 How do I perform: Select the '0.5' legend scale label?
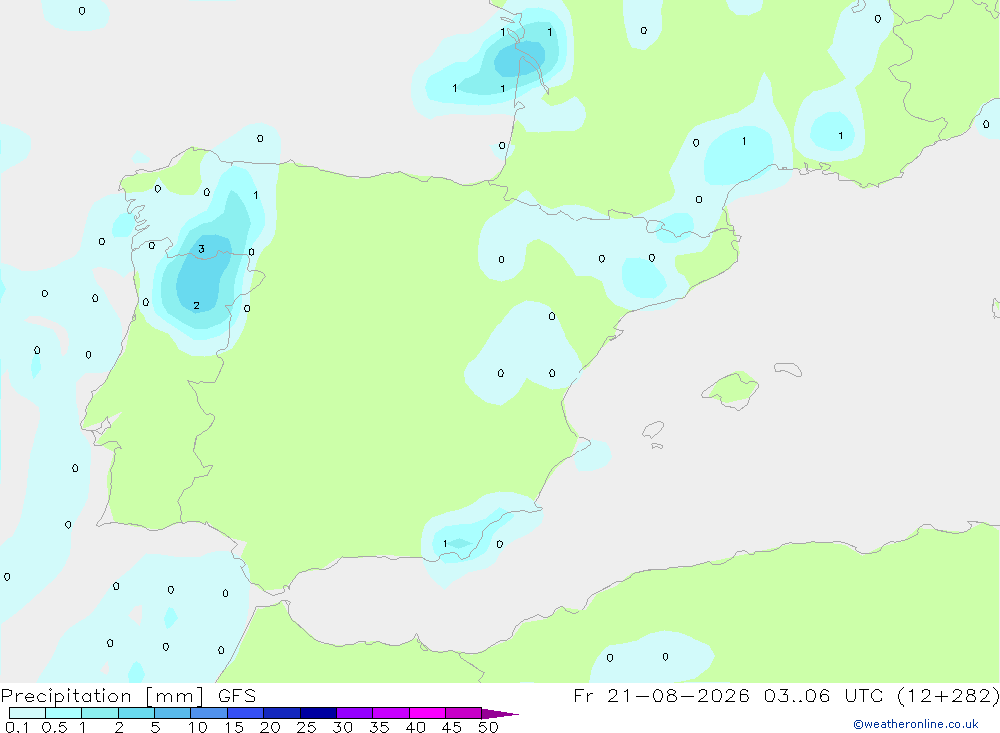click(x=54, y=727)
